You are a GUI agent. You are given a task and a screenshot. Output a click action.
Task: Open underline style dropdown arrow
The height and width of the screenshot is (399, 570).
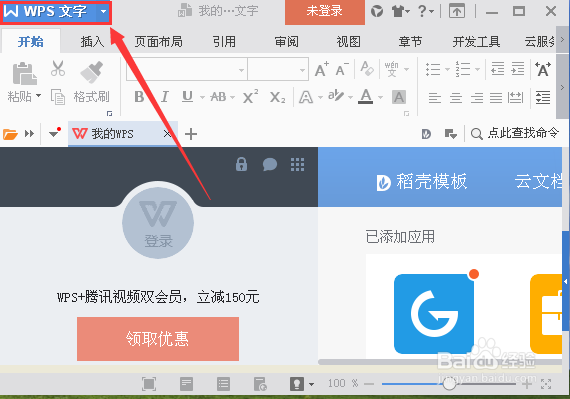[202, 97]
